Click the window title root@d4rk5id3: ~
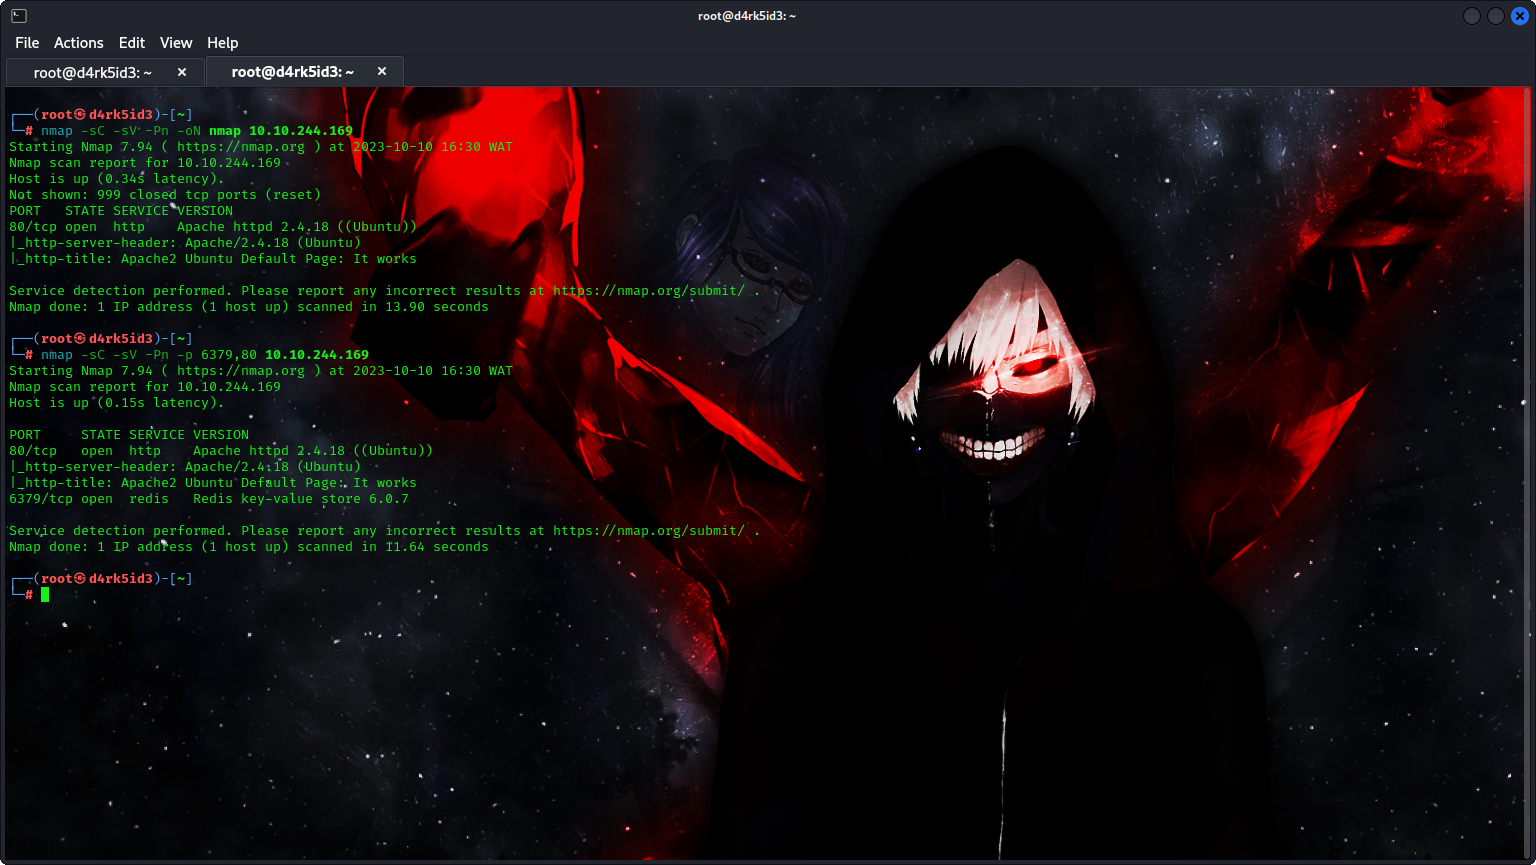1536x865 pixels. pyautogui.click(x=747, y=16)
